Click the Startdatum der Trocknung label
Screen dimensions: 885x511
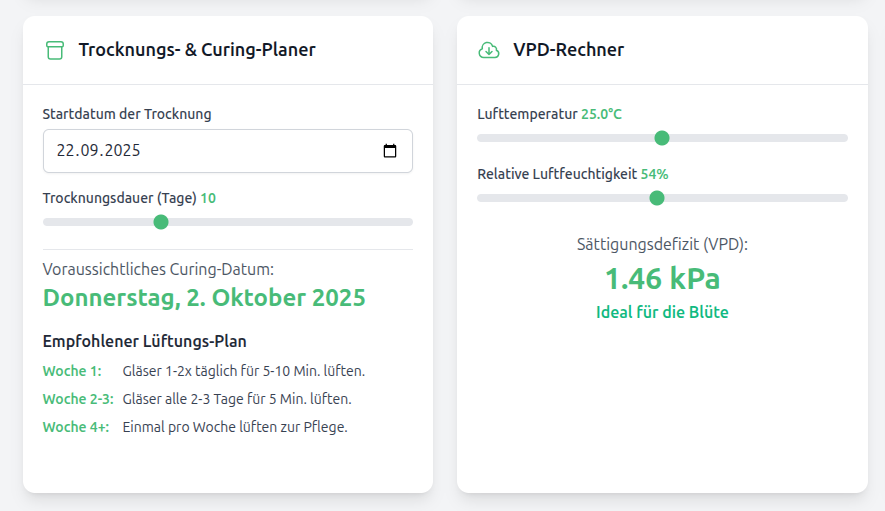pos(127,114)
